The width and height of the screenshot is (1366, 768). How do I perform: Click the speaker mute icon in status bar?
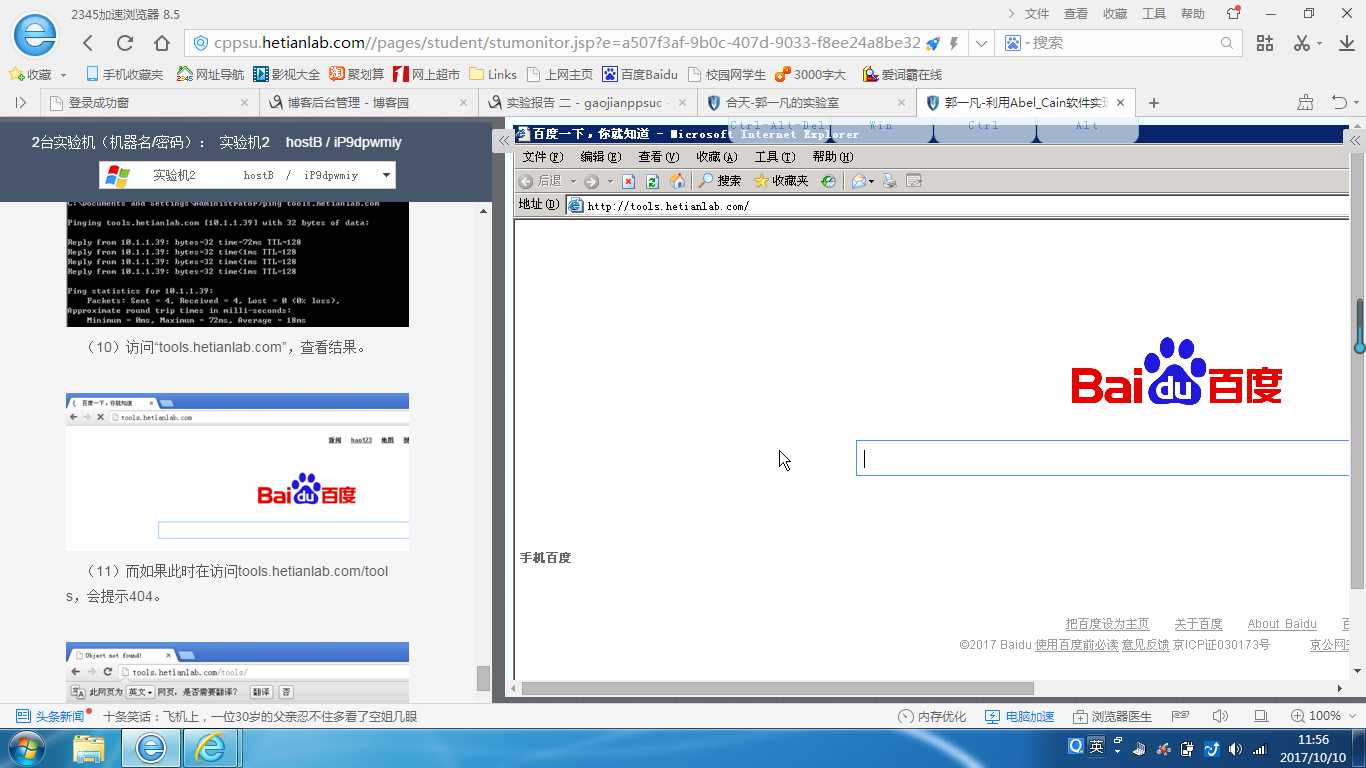(x=1220, y=716)
